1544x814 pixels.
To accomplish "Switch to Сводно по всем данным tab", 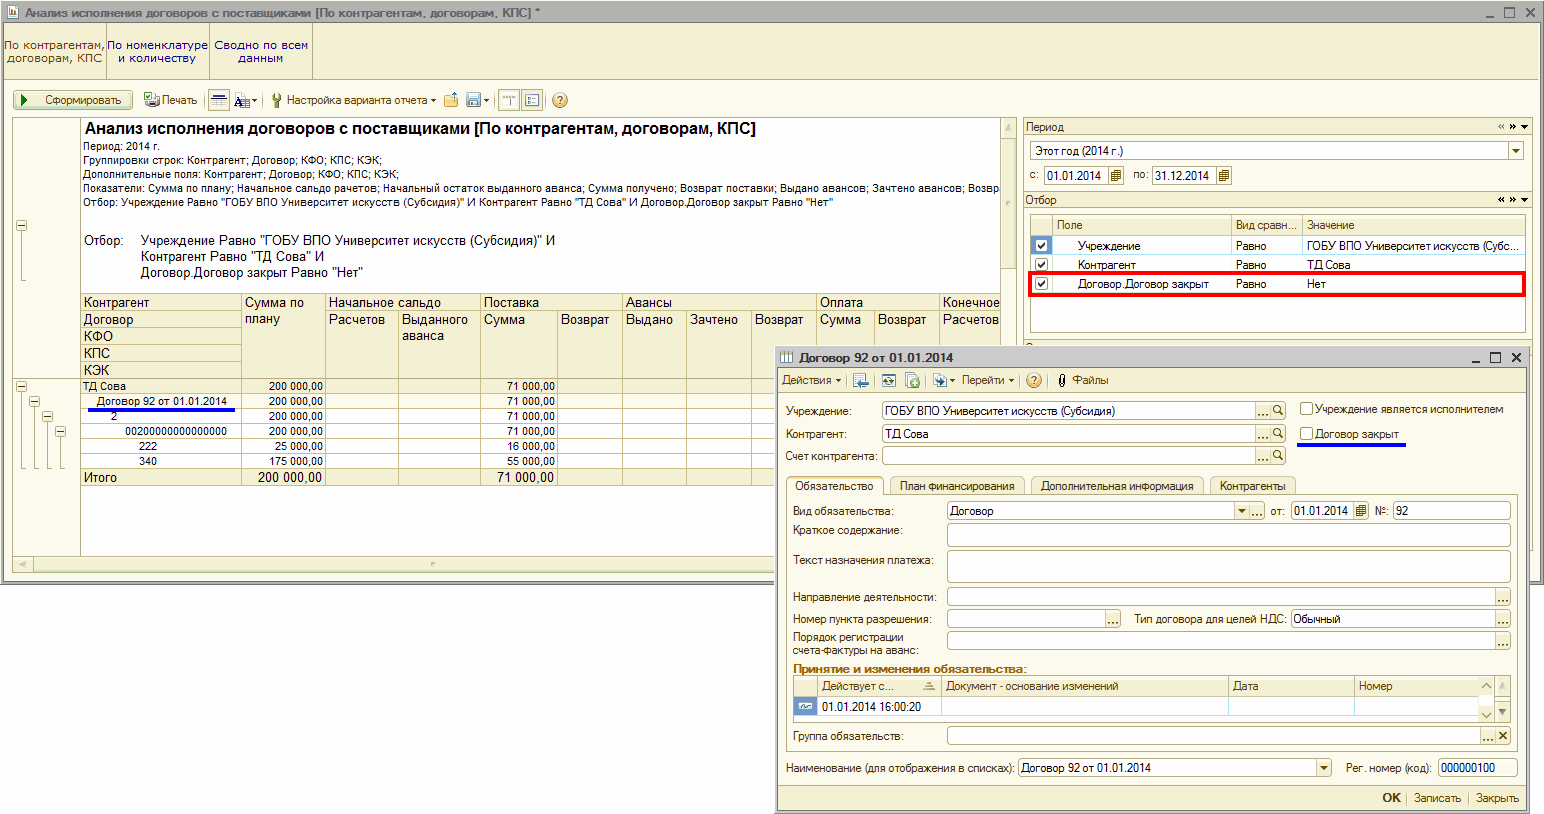I will coord(261,52).
